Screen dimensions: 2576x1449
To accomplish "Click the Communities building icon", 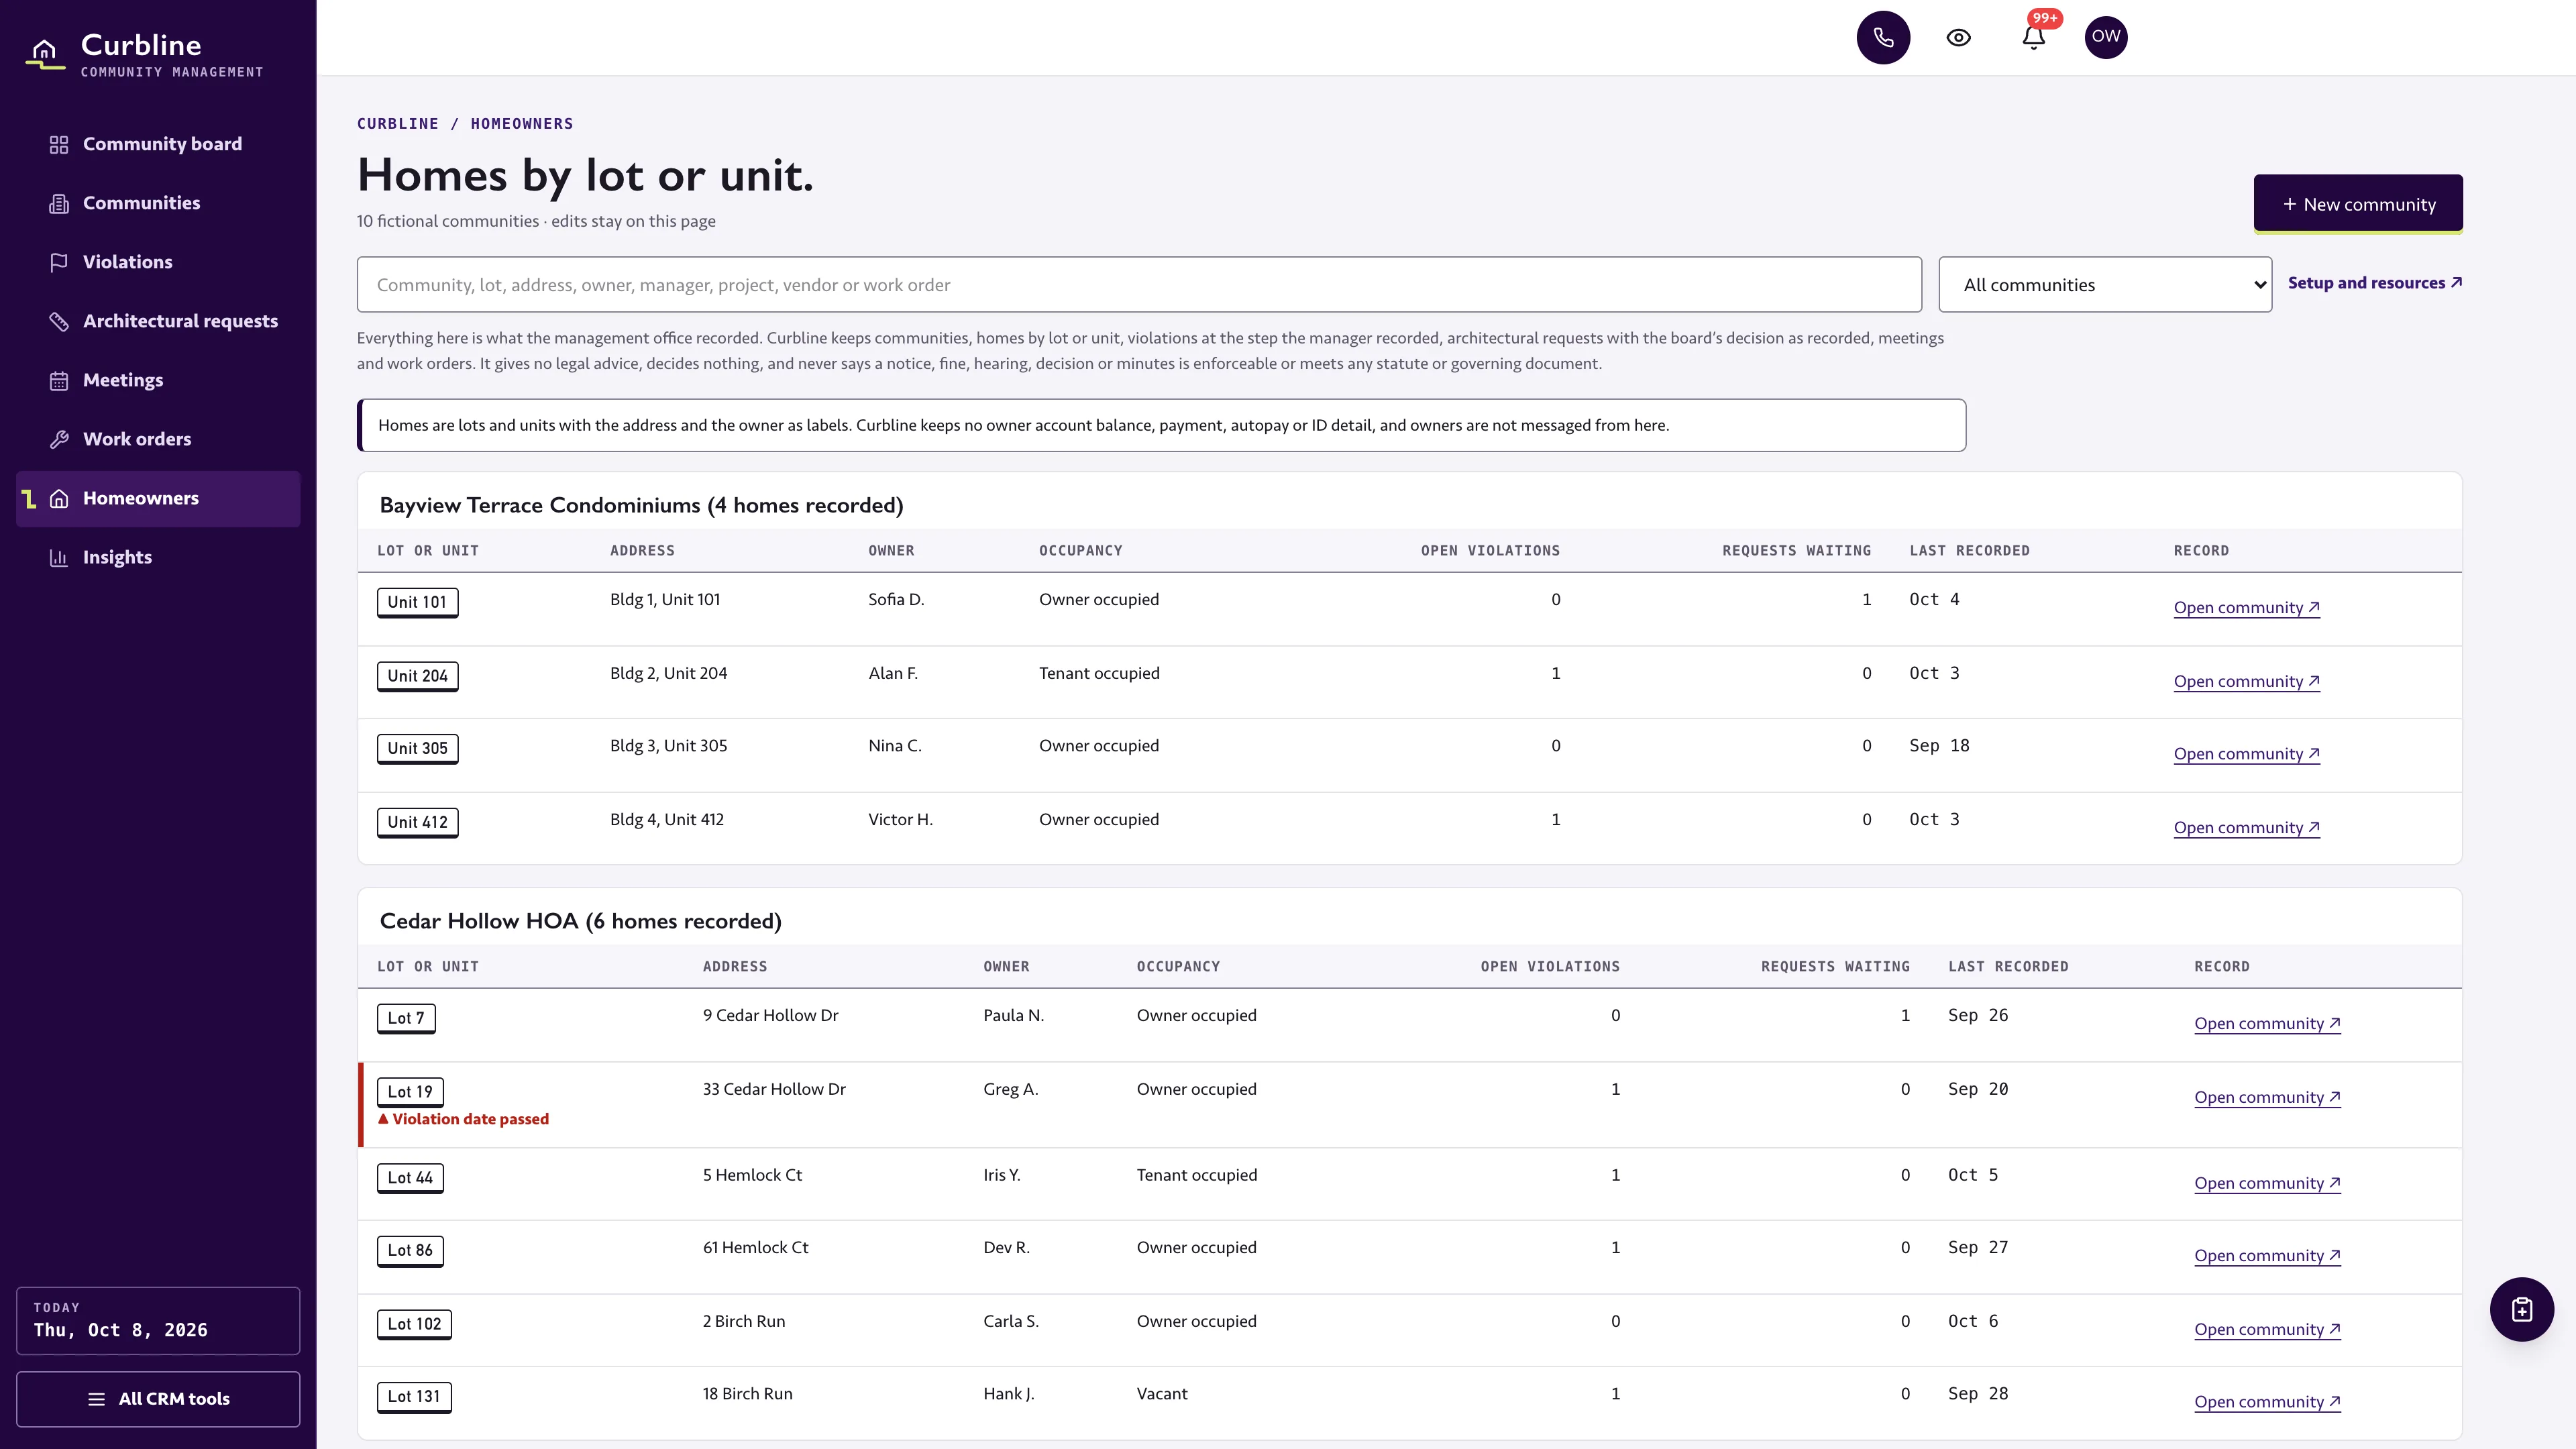I will click(59, 204).
